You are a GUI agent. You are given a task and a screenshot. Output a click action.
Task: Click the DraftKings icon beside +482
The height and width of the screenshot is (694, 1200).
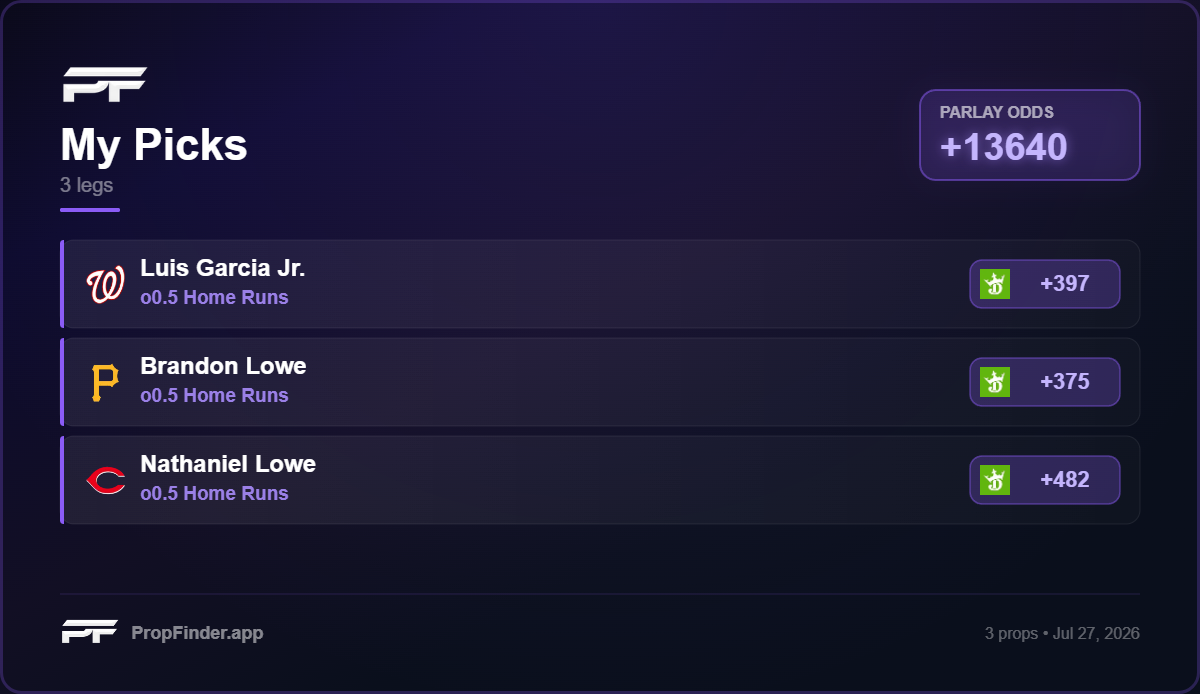[995, 480]
